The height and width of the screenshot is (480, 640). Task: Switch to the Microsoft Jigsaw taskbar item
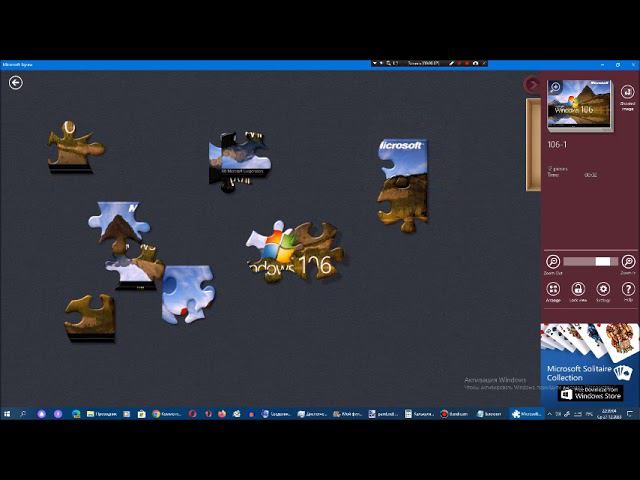527,414
